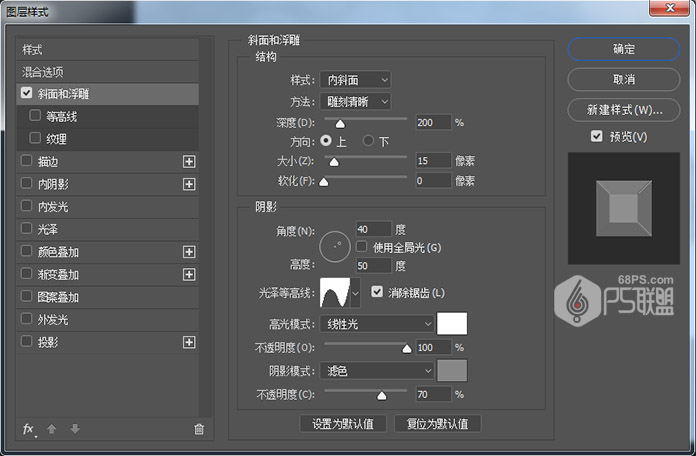The height and width of the screenshot is (456, 696).
Task: Enable the 内阴影 checkbox
Action: (x=27, y=183)
